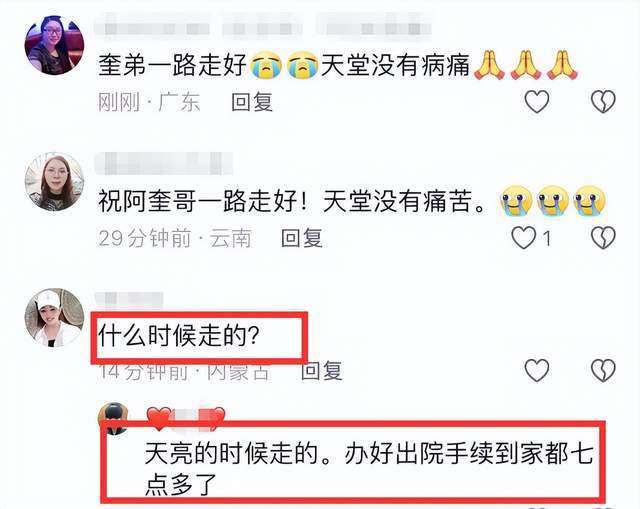This screenshot has width=640, height=509.
Task: Like the Yunnan comment showing 1 like
Action: coord(524,238)
